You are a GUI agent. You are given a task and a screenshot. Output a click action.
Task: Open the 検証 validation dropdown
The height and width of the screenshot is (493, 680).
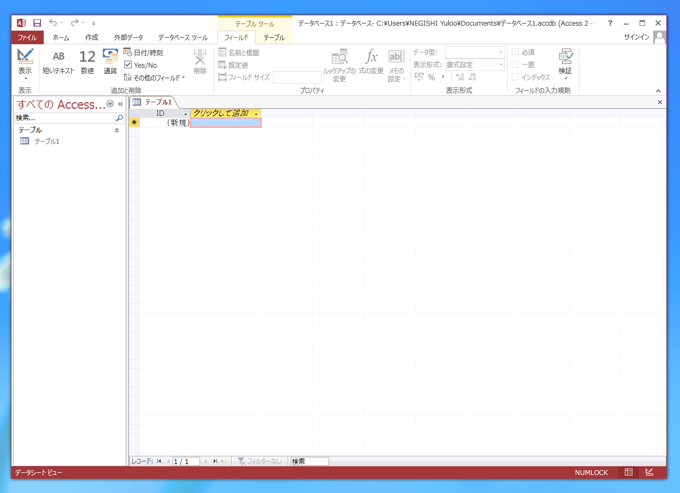pyautogui.click(x=565, y=64)
